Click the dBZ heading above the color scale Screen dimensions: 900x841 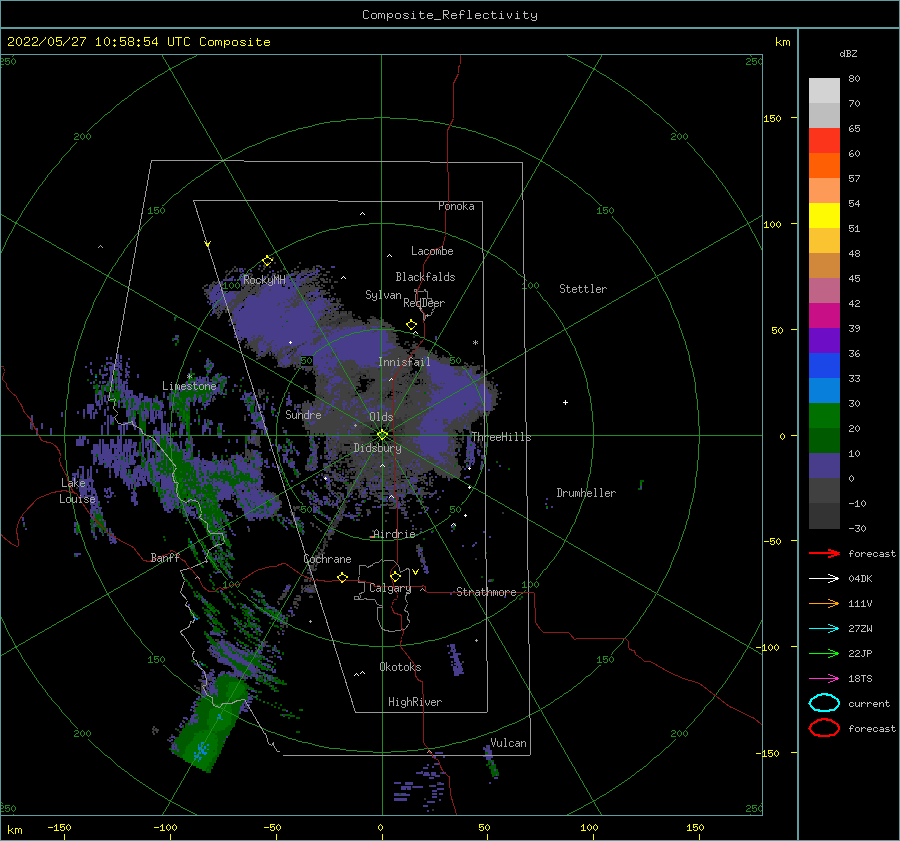tap(848, 53)
